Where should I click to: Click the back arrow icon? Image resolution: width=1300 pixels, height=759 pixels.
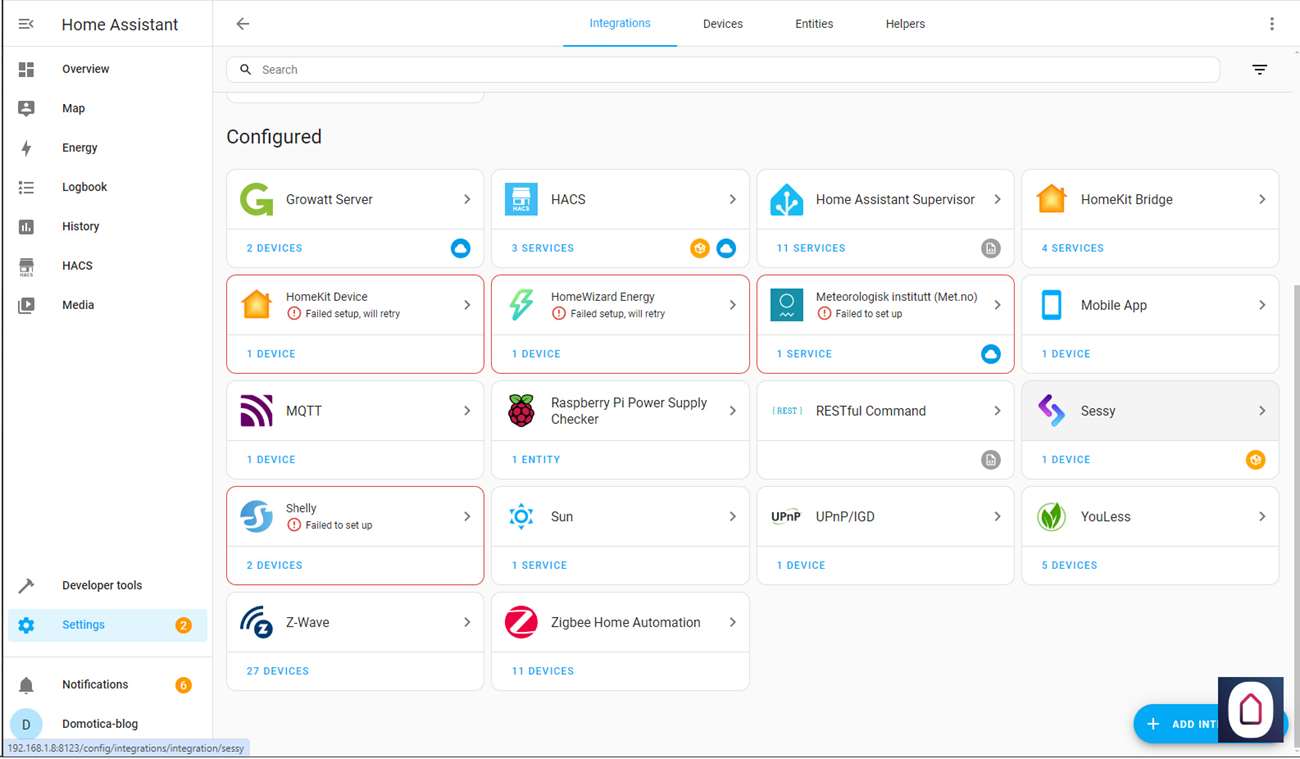tap(242, 24)
